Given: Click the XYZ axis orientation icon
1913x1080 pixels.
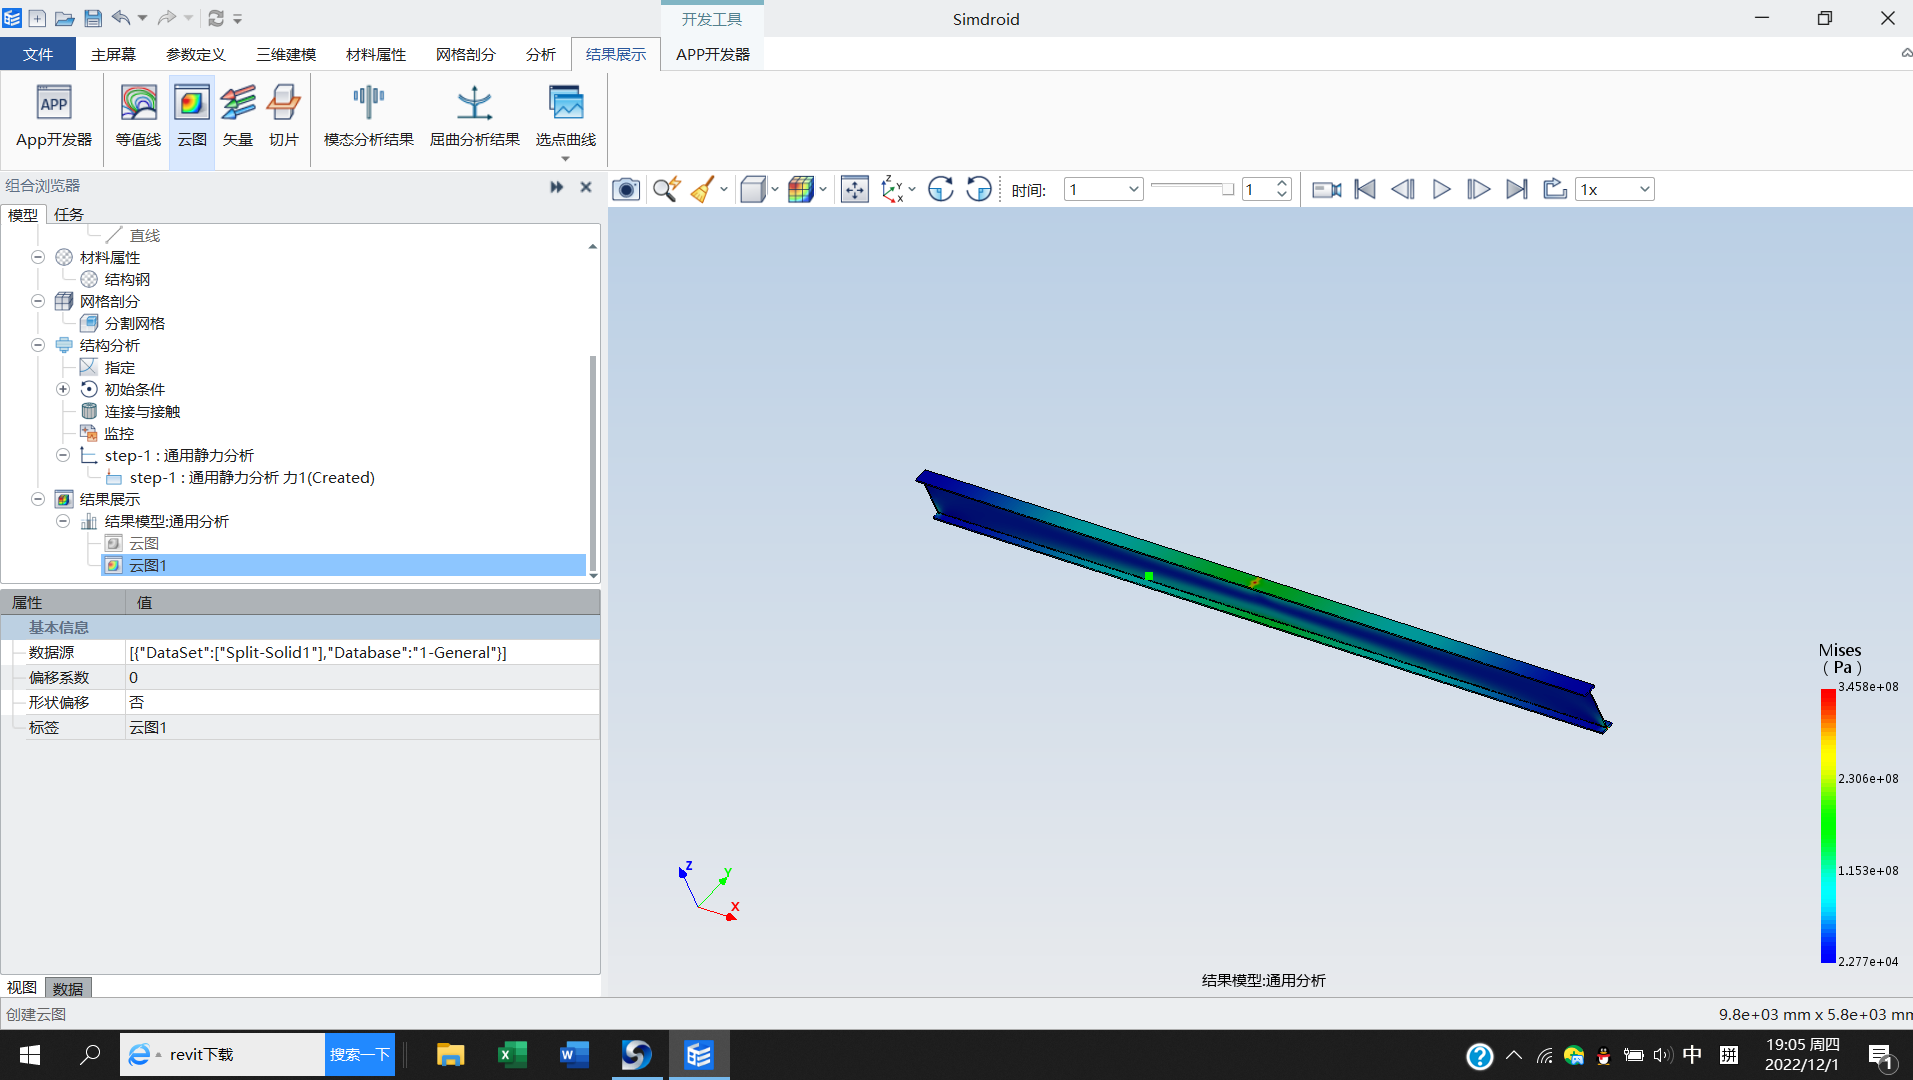Looking at the screenshot, I should tap(892, 189).
